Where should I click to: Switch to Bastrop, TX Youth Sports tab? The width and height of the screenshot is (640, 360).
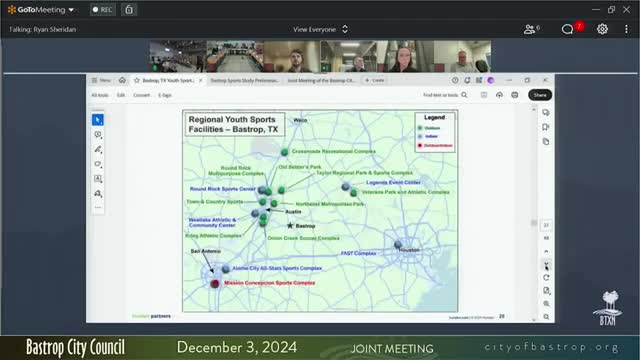click(168, 80)
